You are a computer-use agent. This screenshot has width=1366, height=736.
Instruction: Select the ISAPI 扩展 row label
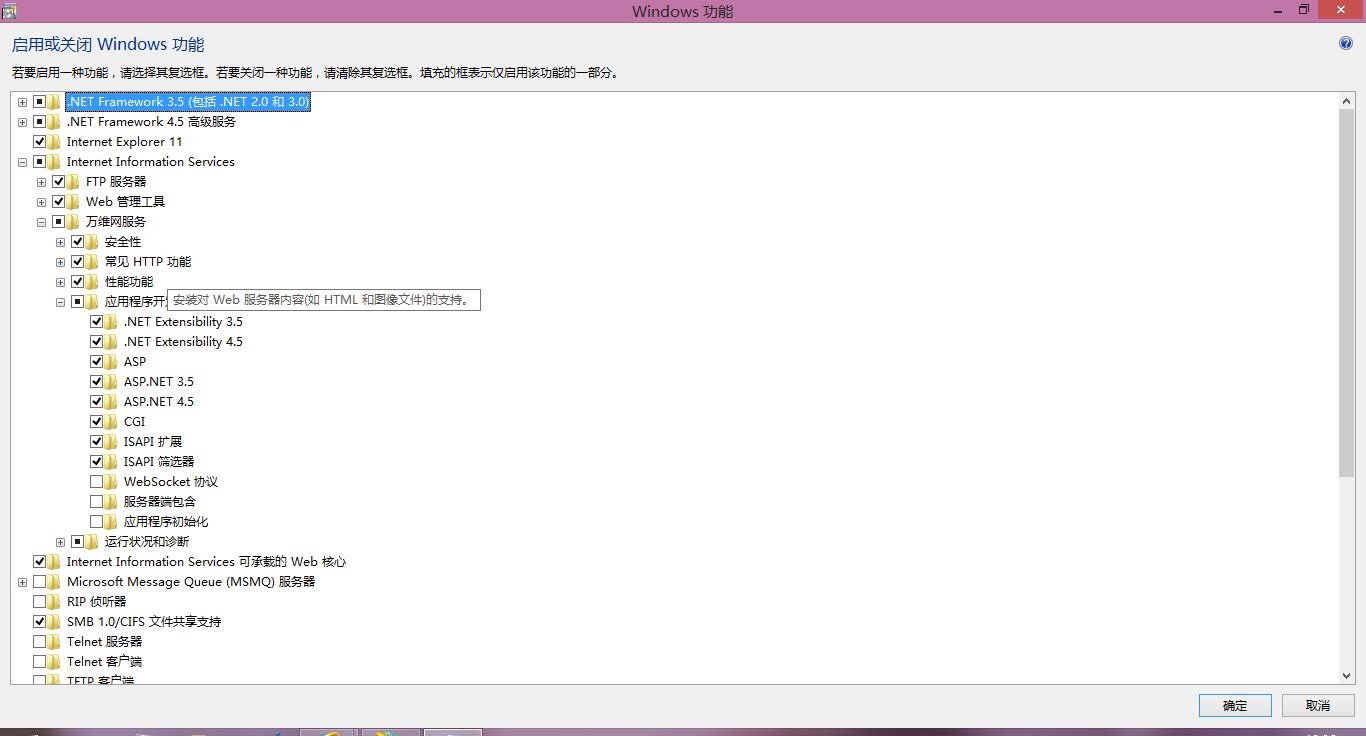pyautogui.click(x=153, y=441)
